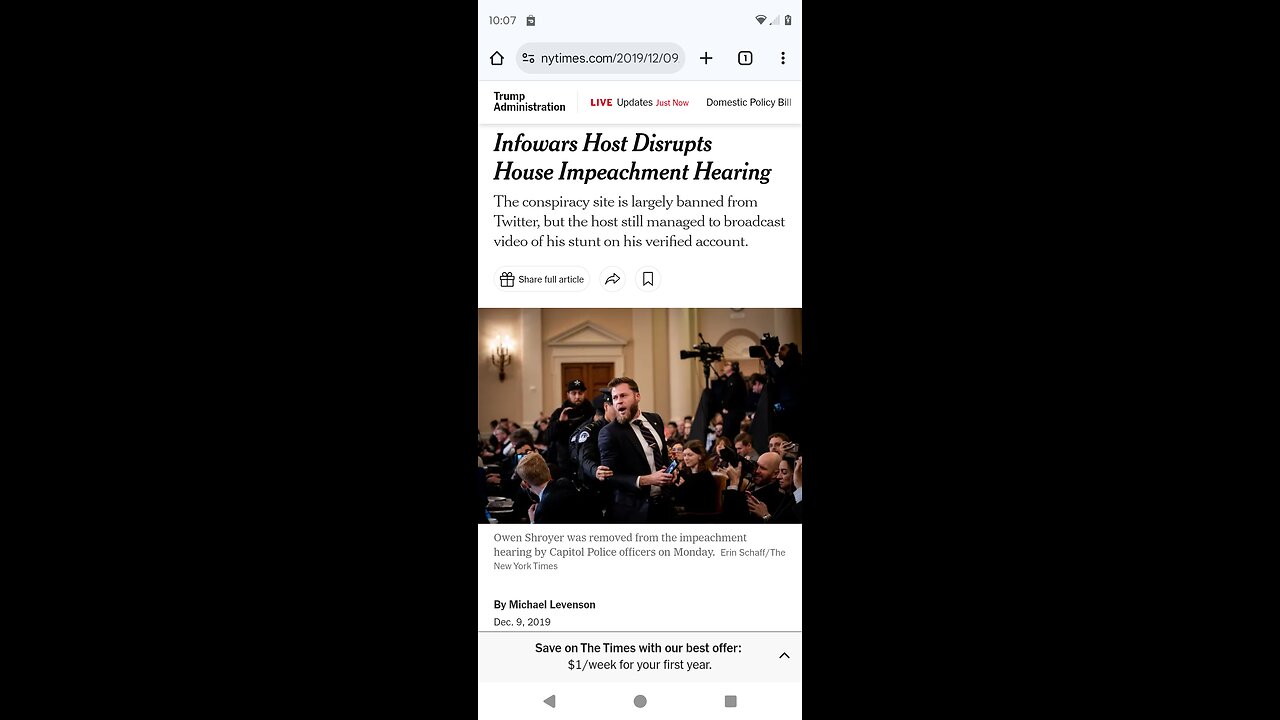The width and height of the screenshot is (1280, 720).
Task: Tap the share arrow icon below the article
Action: 613,279
